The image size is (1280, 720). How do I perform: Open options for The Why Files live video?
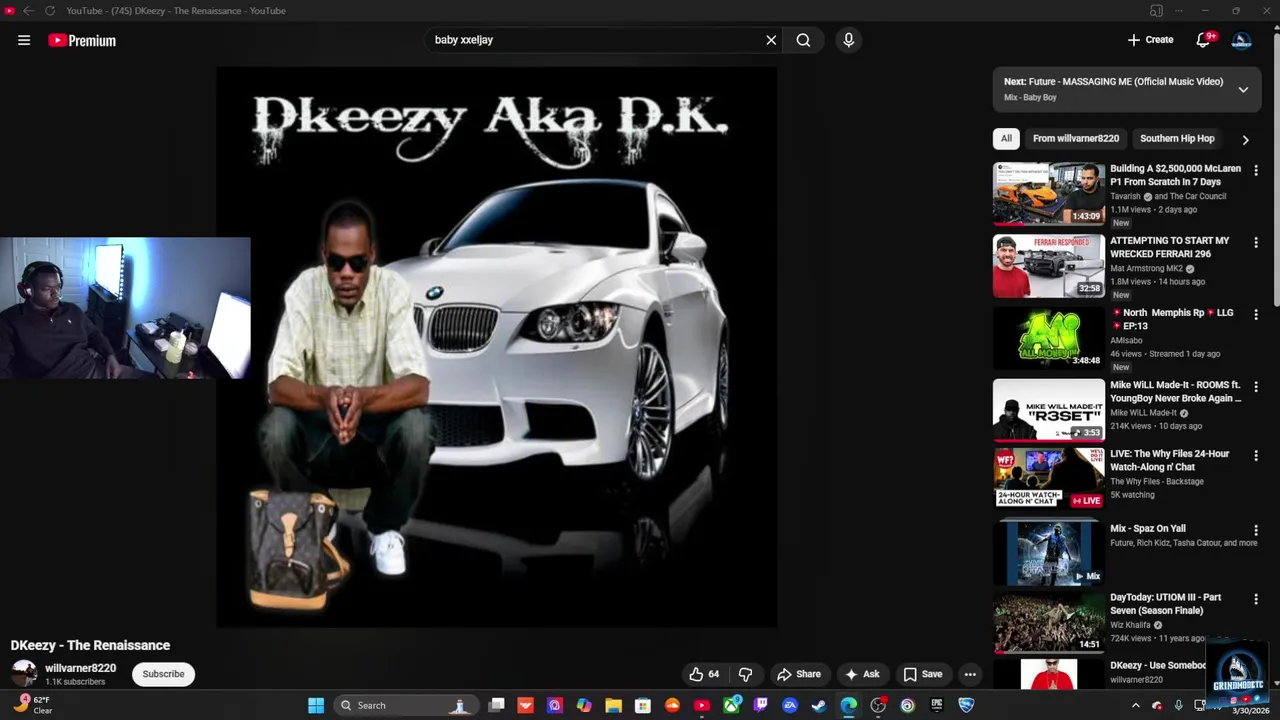(1256, 455)
